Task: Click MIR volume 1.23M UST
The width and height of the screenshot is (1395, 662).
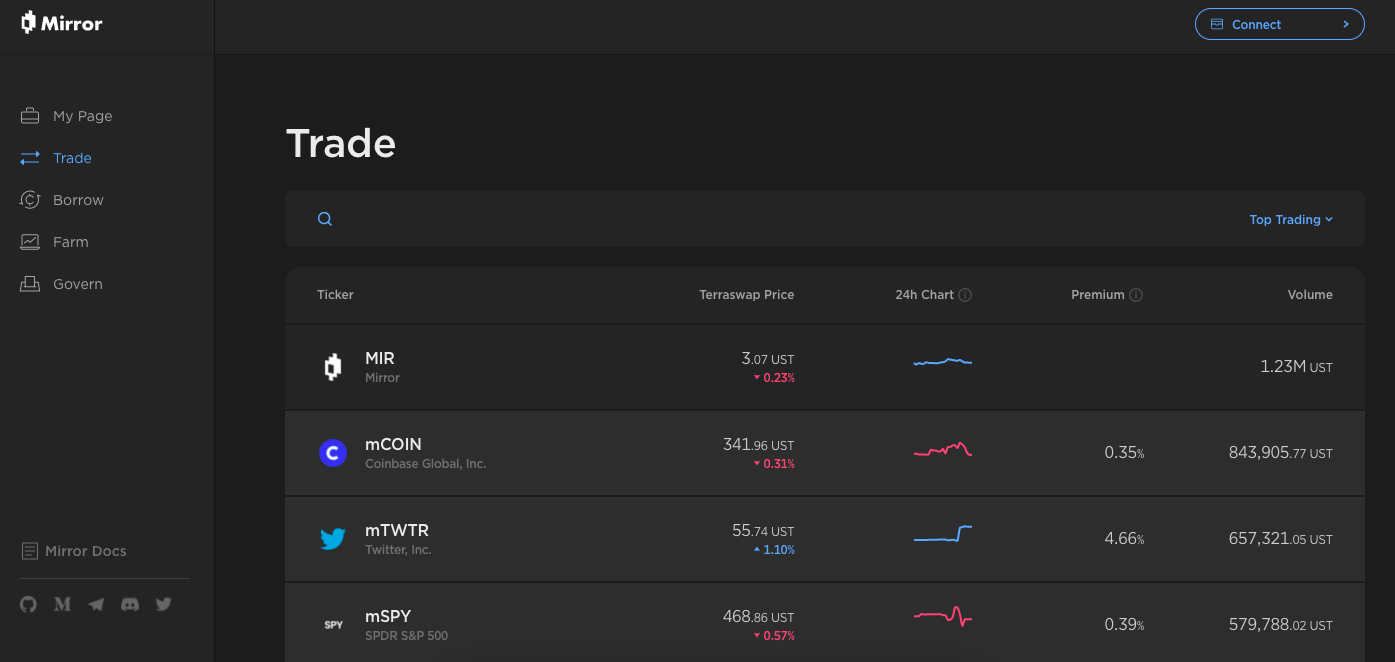Action: point(1297,367)
